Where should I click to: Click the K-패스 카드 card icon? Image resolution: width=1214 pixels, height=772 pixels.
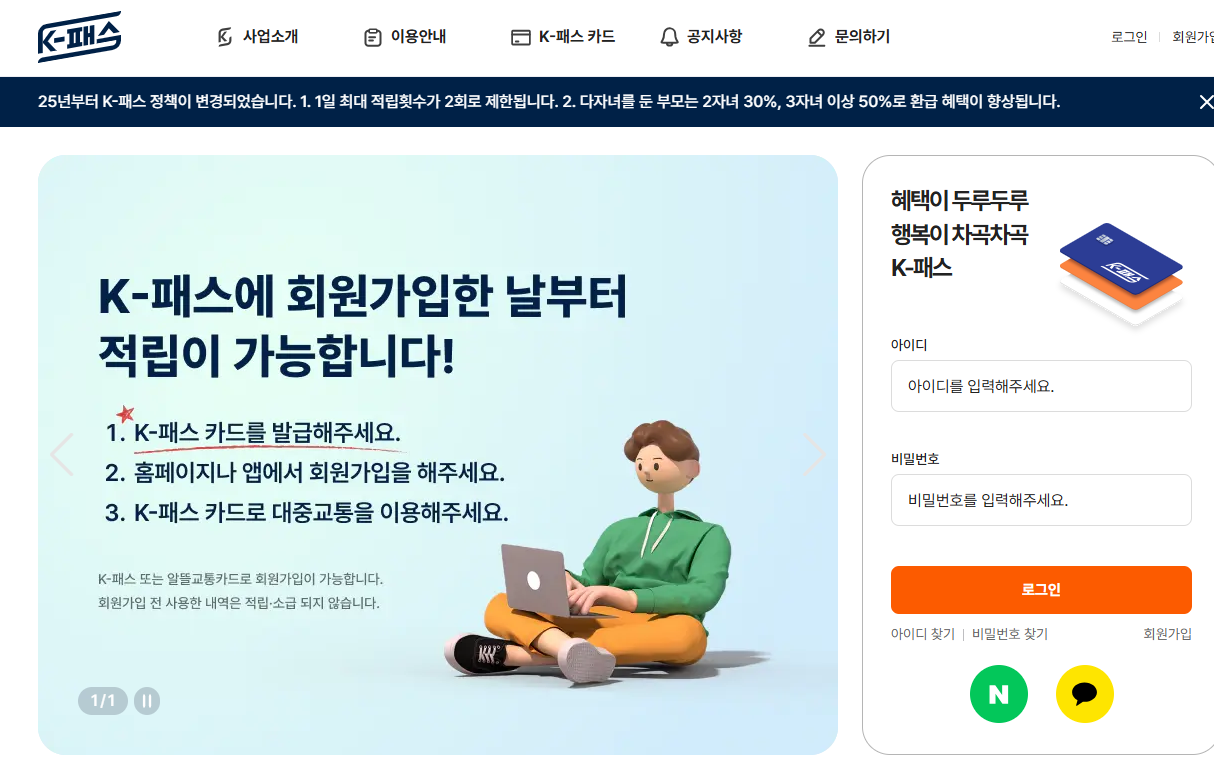coord(520,38)
